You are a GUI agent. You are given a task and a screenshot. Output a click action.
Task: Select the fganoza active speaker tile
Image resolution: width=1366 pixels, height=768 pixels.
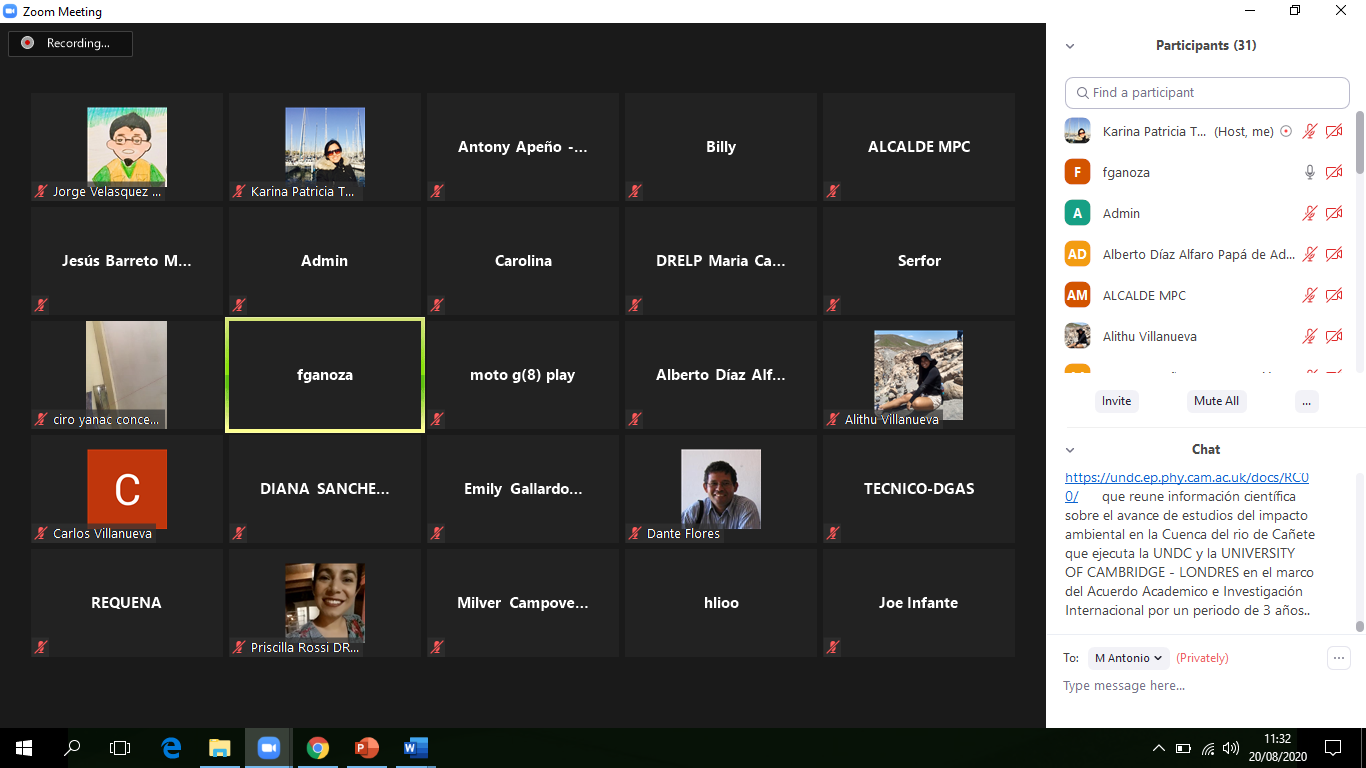tap(325, 375)
